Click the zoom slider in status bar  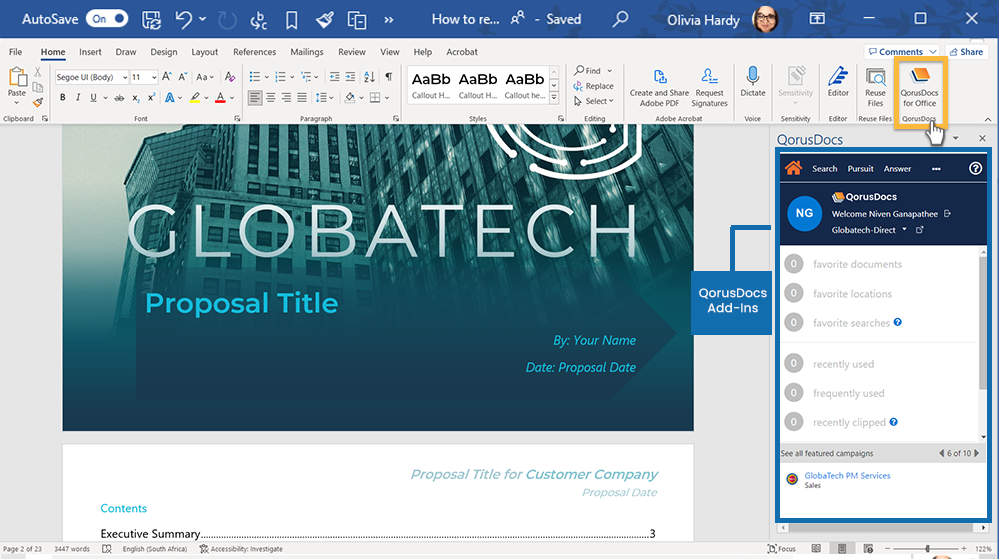point(927,549)
